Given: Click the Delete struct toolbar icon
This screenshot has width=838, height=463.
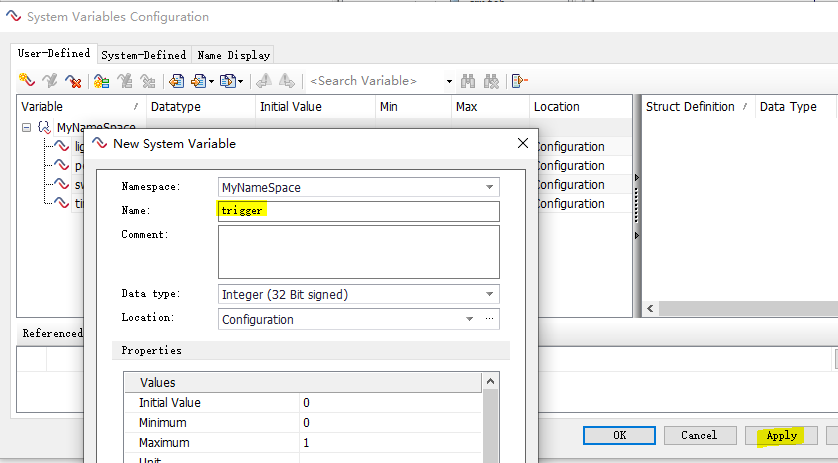Looking at the screenshot, I should click(148, 81).
